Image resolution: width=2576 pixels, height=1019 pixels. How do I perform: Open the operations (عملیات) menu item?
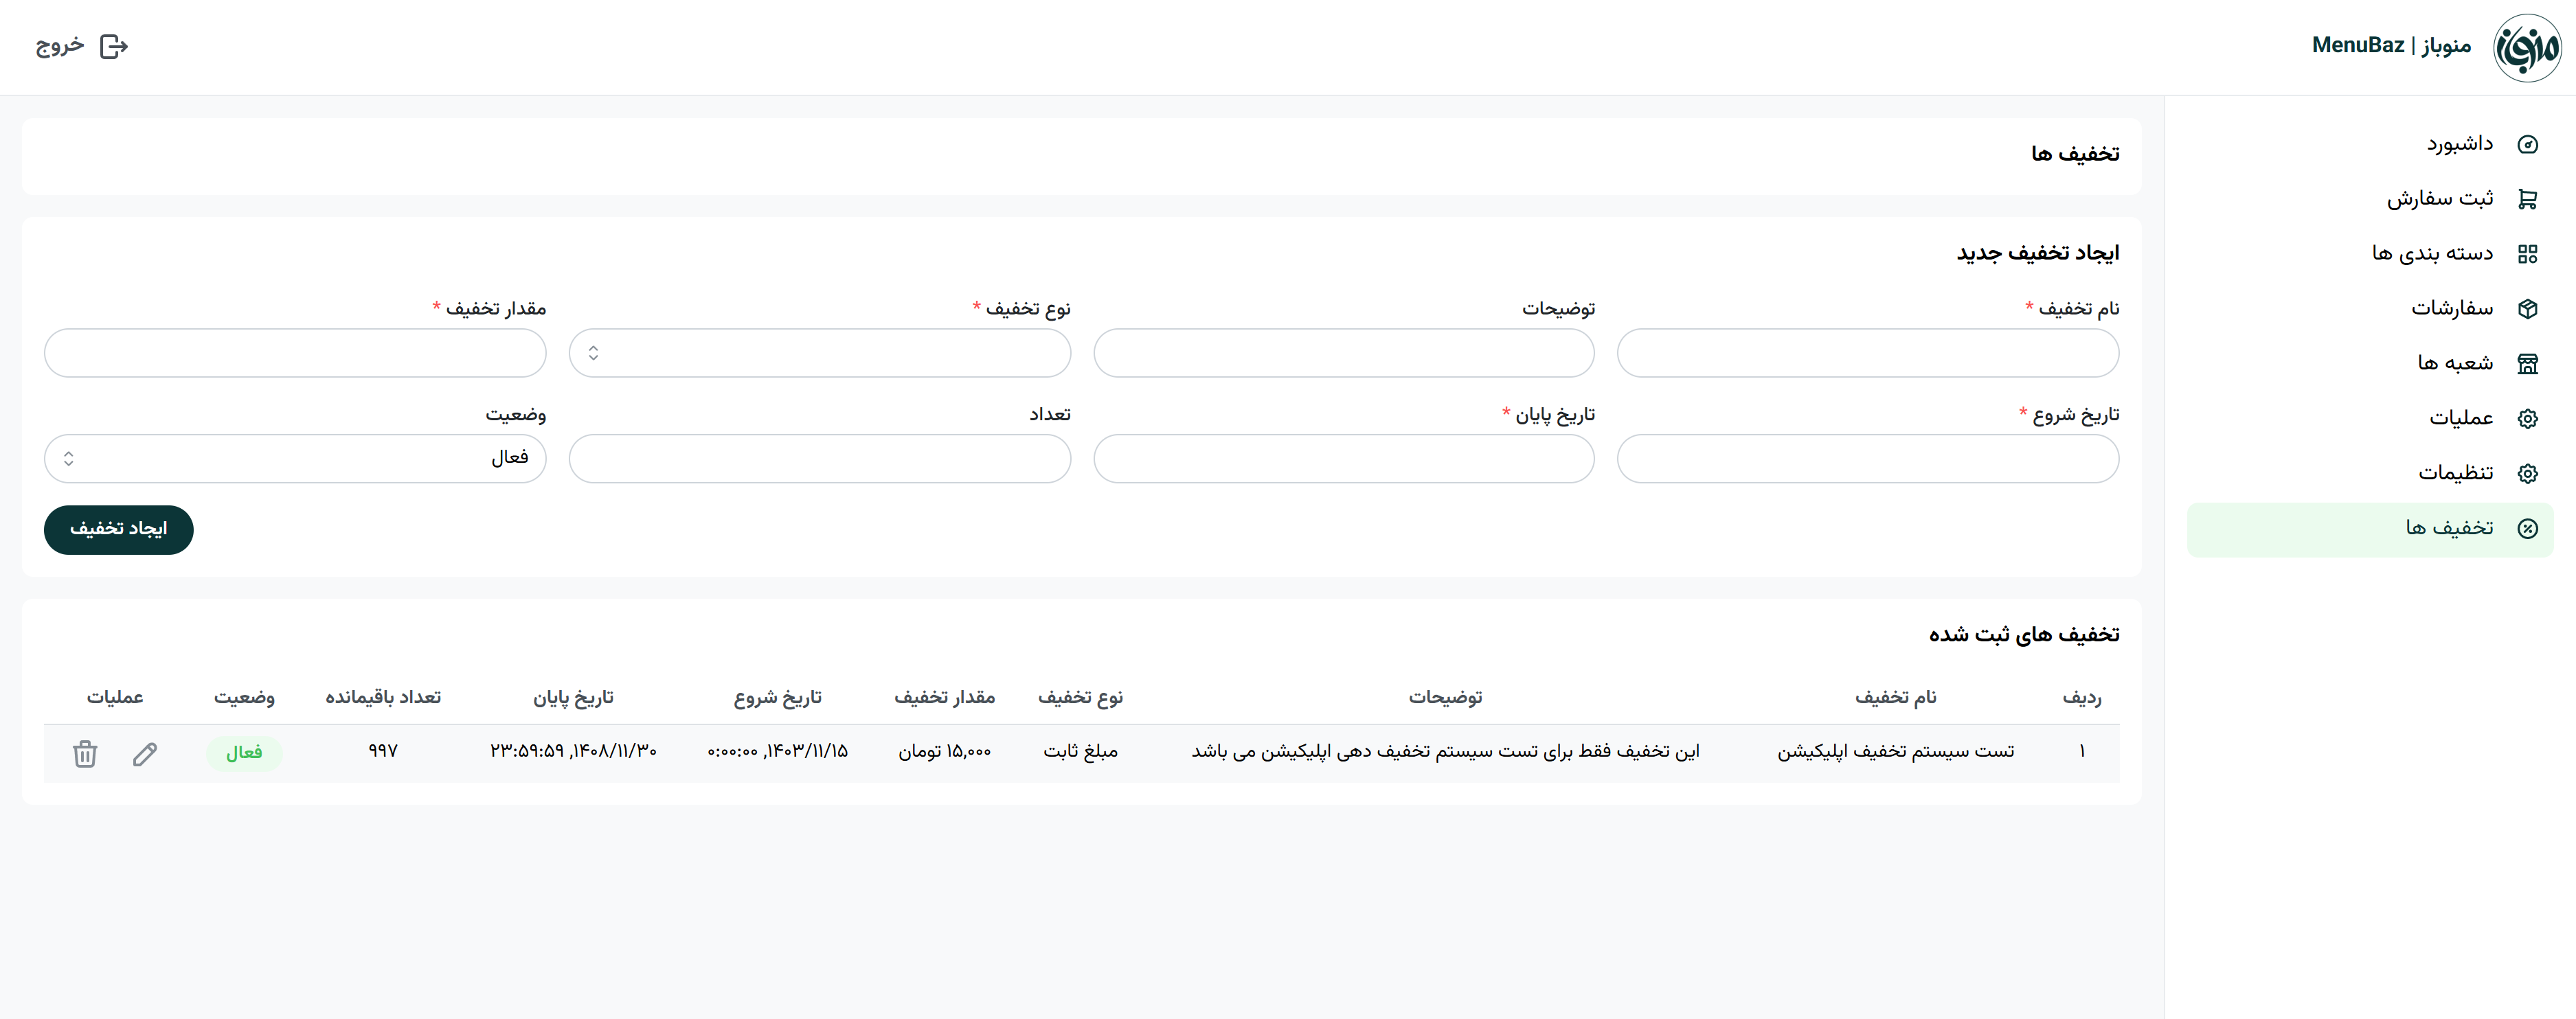pyautogui.click(x=2461, y=418)
